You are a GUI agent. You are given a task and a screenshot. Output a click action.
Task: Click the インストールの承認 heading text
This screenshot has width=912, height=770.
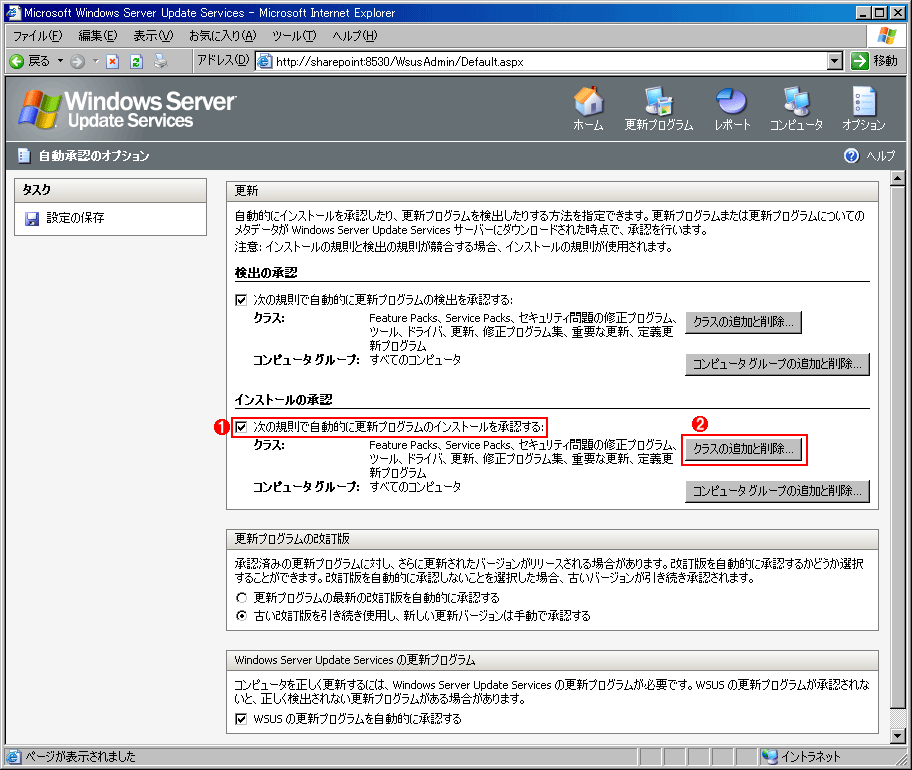283,400
